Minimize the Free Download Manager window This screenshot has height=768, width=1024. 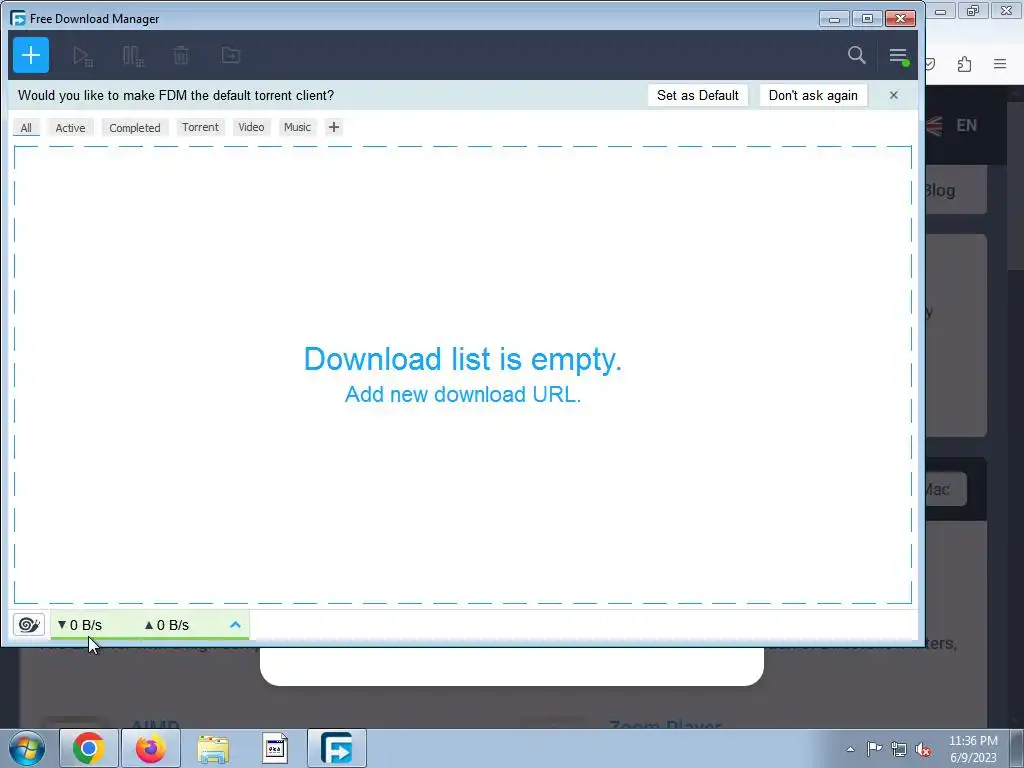(834, 19)
